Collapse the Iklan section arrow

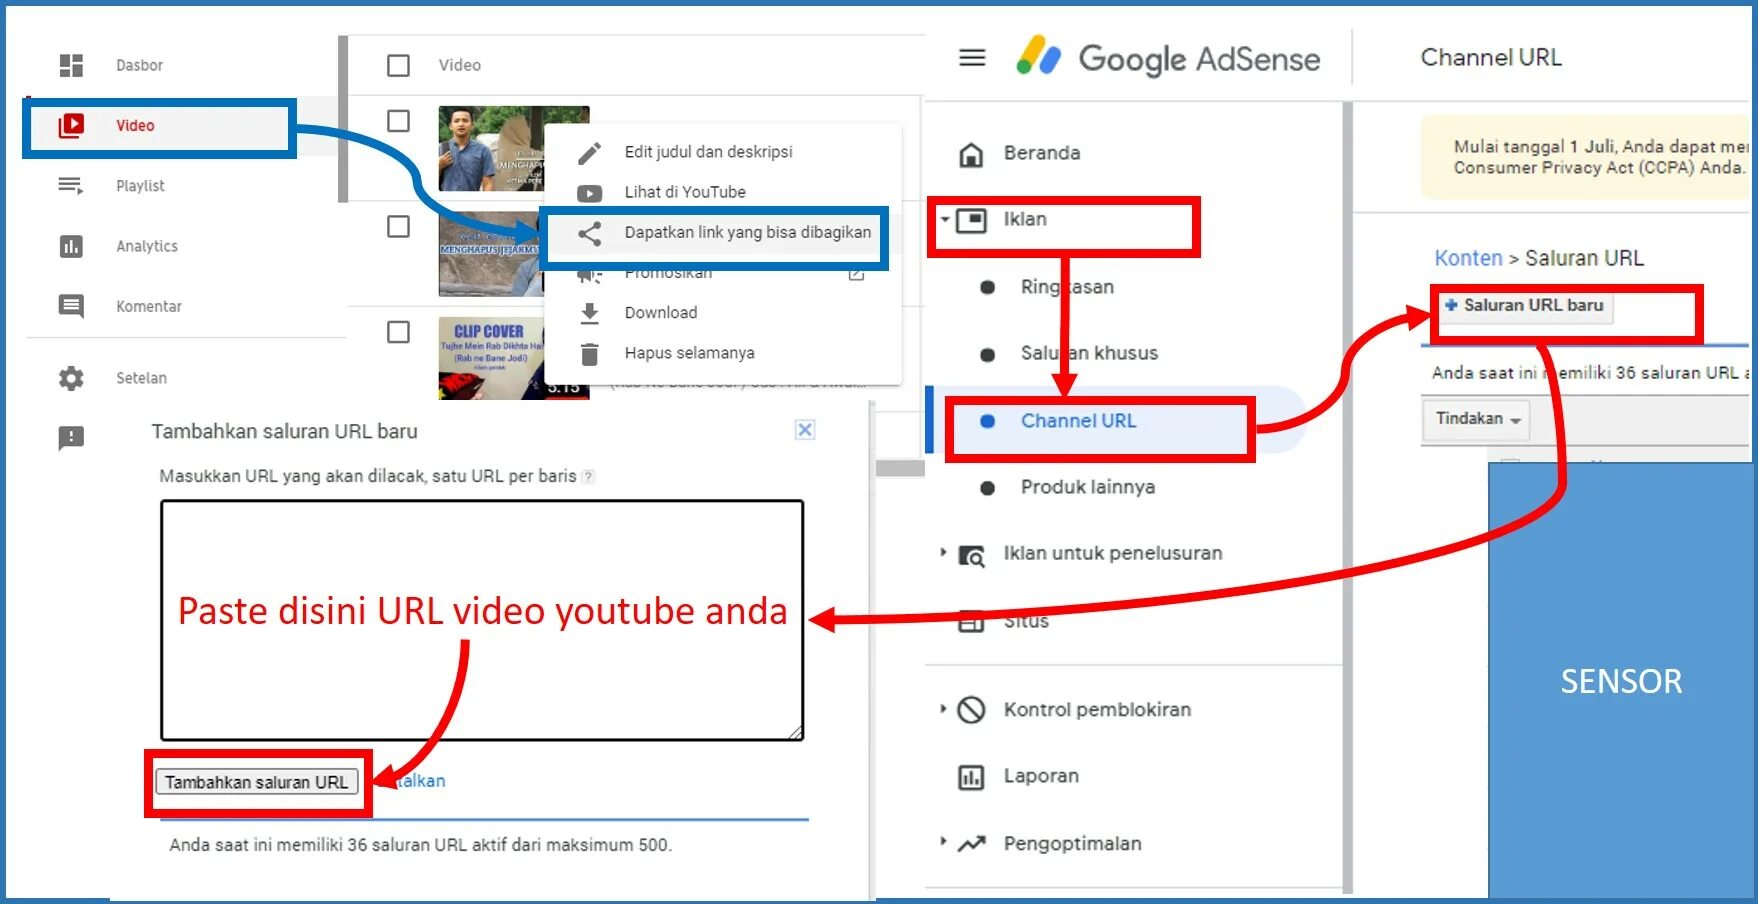(944, 219)
